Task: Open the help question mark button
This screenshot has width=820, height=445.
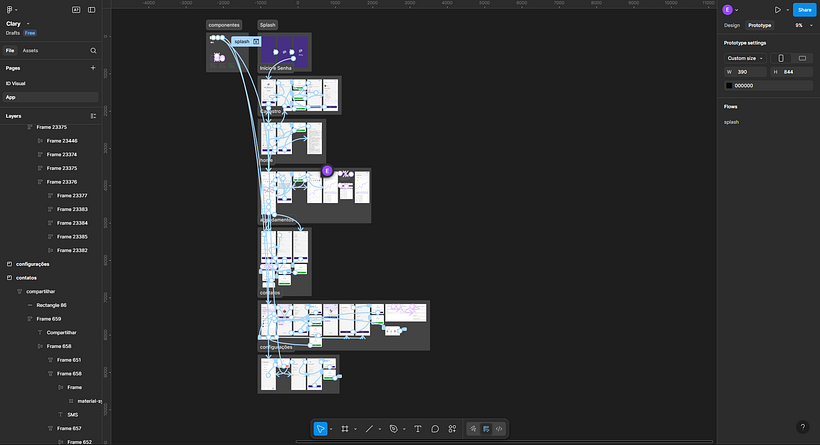Action: pyautogui.click(x=802, y=427)
